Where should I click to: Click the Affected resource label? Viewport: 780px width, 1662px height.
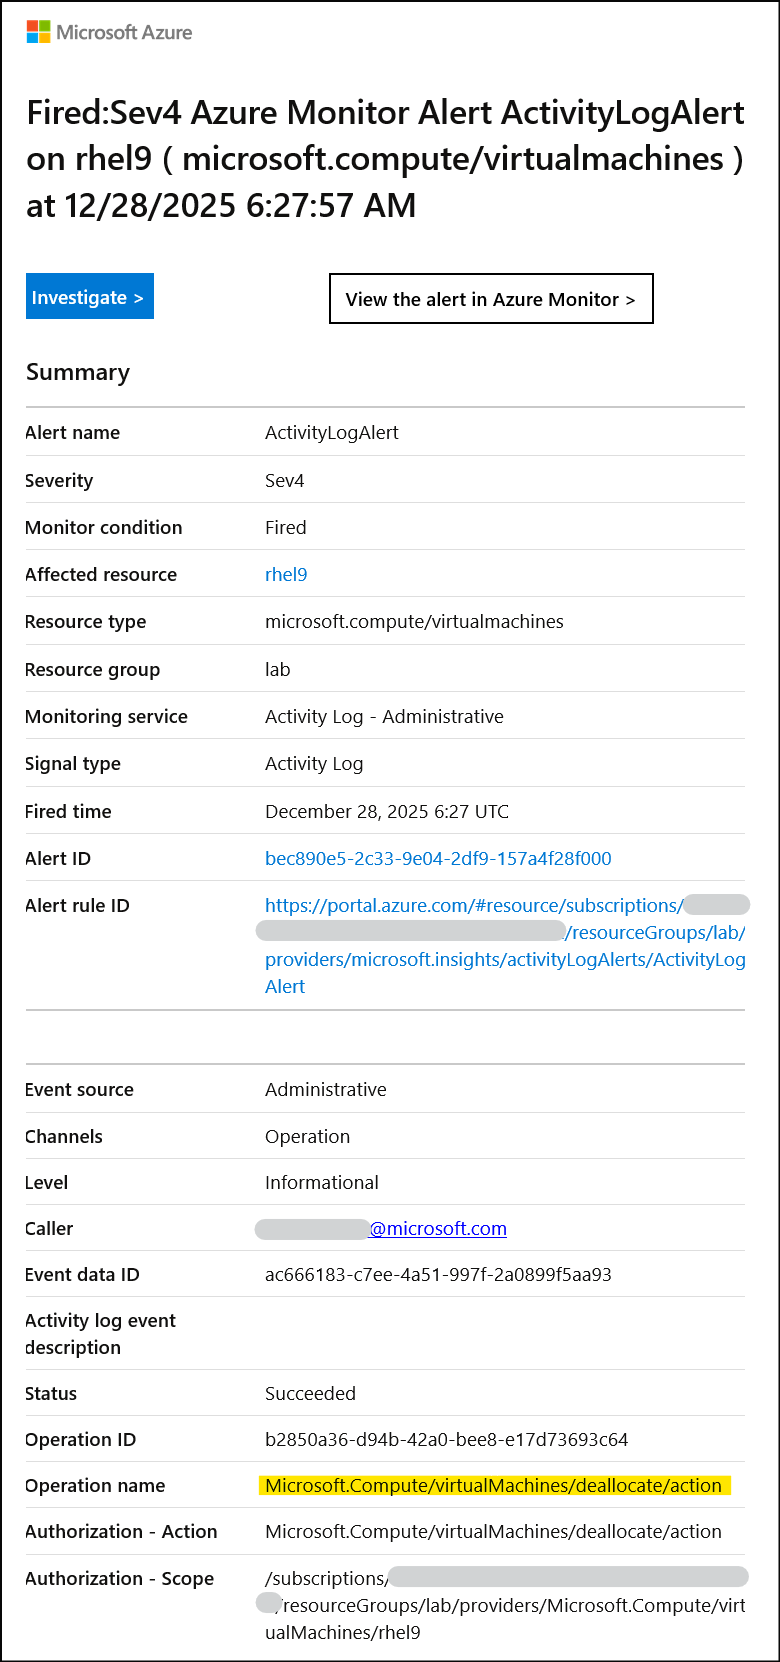[x=101, y=575]
